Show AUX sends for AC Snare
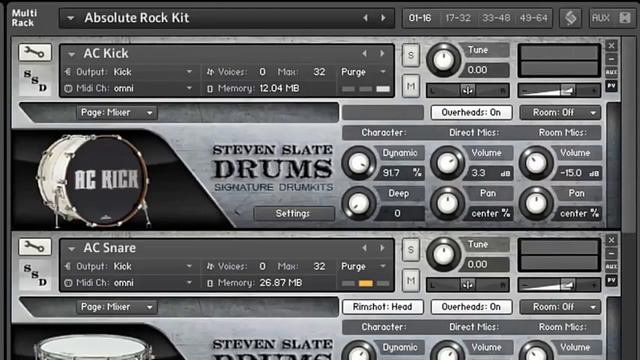 611,267
